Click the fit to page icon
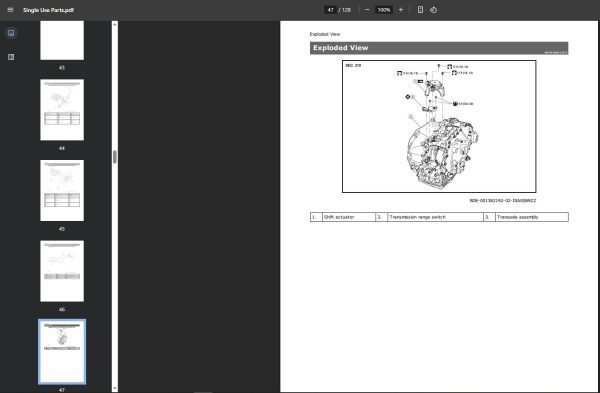600x393 pixels. coord(420,10)
